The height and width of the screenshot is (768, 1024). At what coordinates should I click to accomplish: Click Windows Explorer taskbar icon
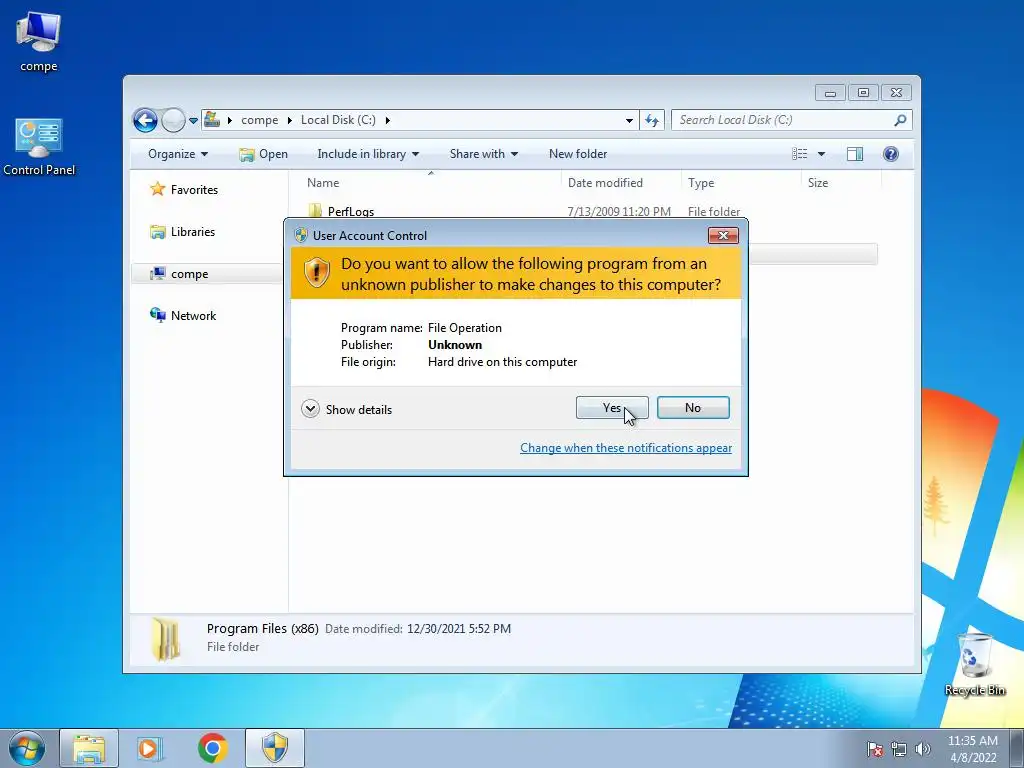click(x=89, y=748)
